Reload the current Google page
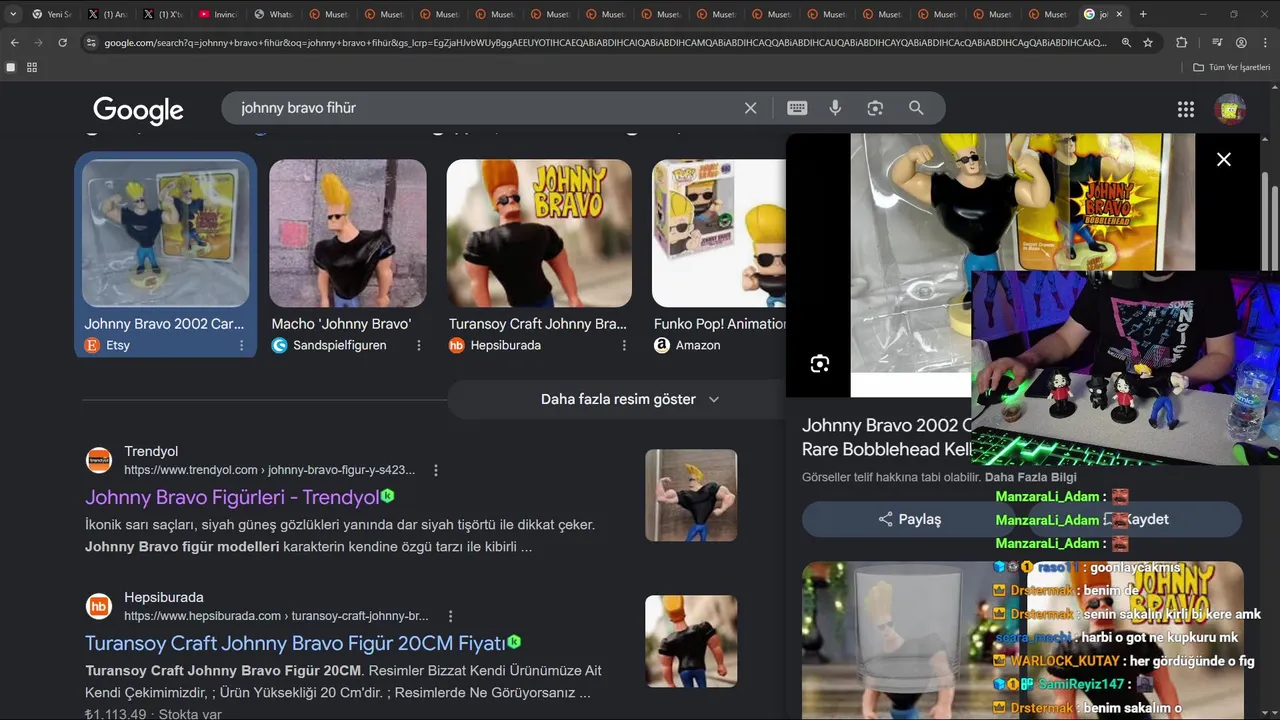The height and width of the screenshot is (720, 1280). [x=63, y=43]
